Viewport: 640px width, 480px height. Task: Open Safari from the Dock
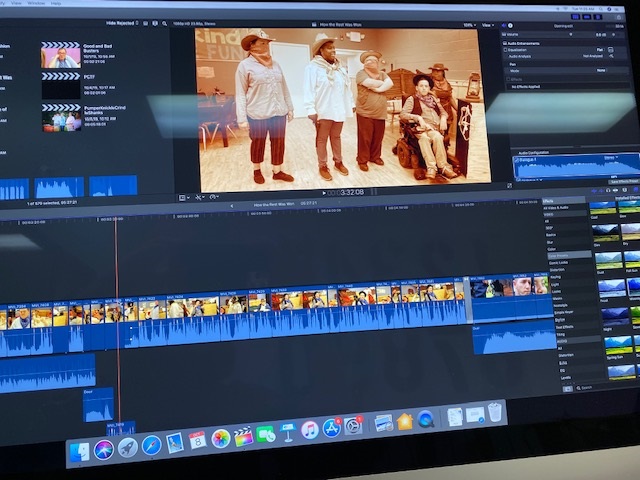151,445
